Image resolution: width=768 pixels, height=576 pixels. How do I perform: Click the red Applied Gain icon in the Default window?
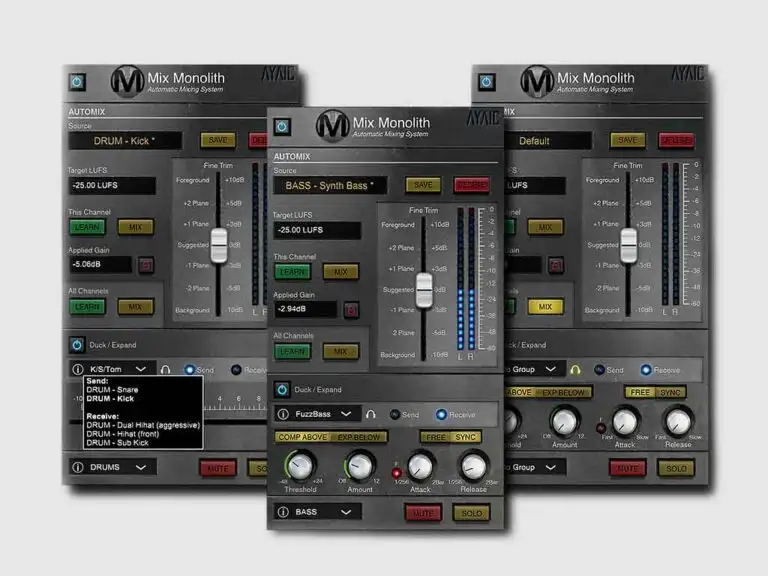tap(555, 265)
